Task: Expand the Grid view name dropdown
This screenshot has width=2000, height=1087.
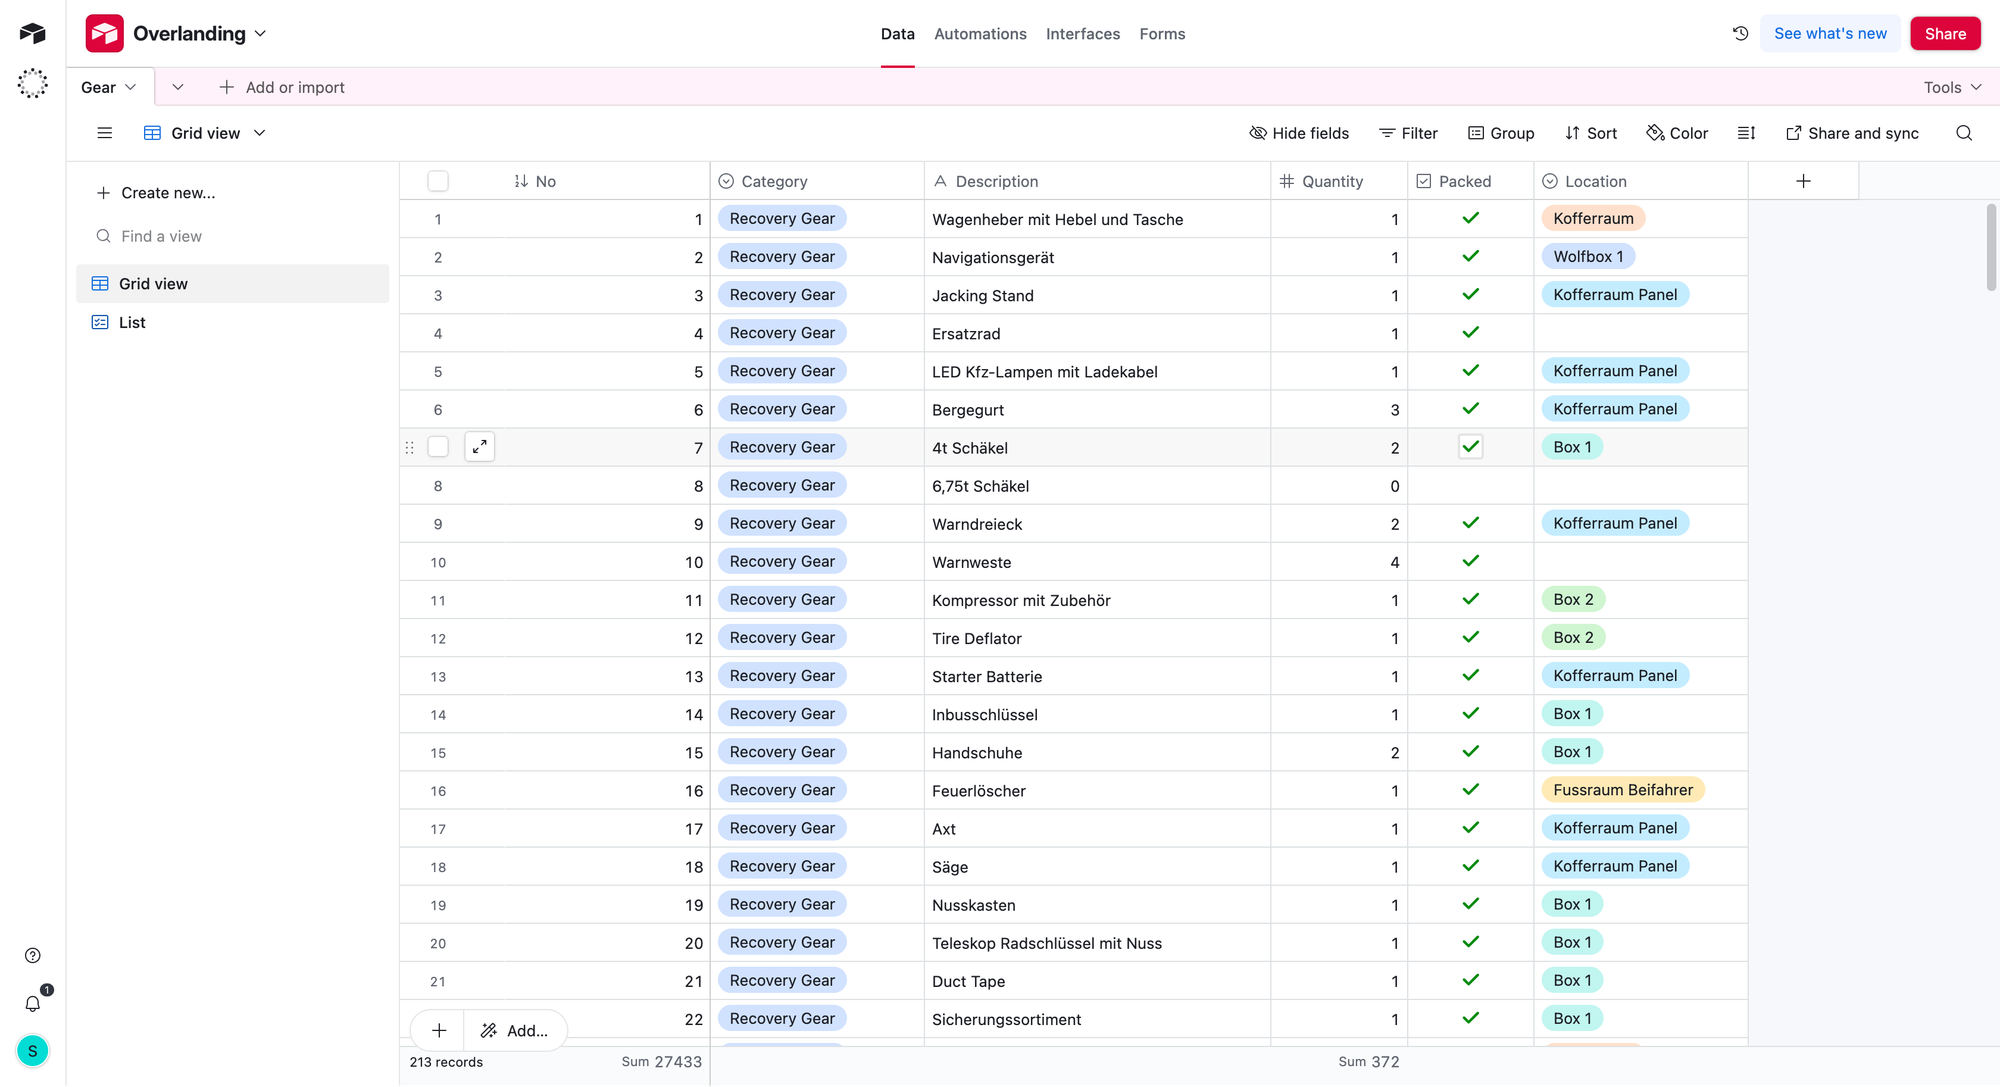Action: [x=260, y=132]
